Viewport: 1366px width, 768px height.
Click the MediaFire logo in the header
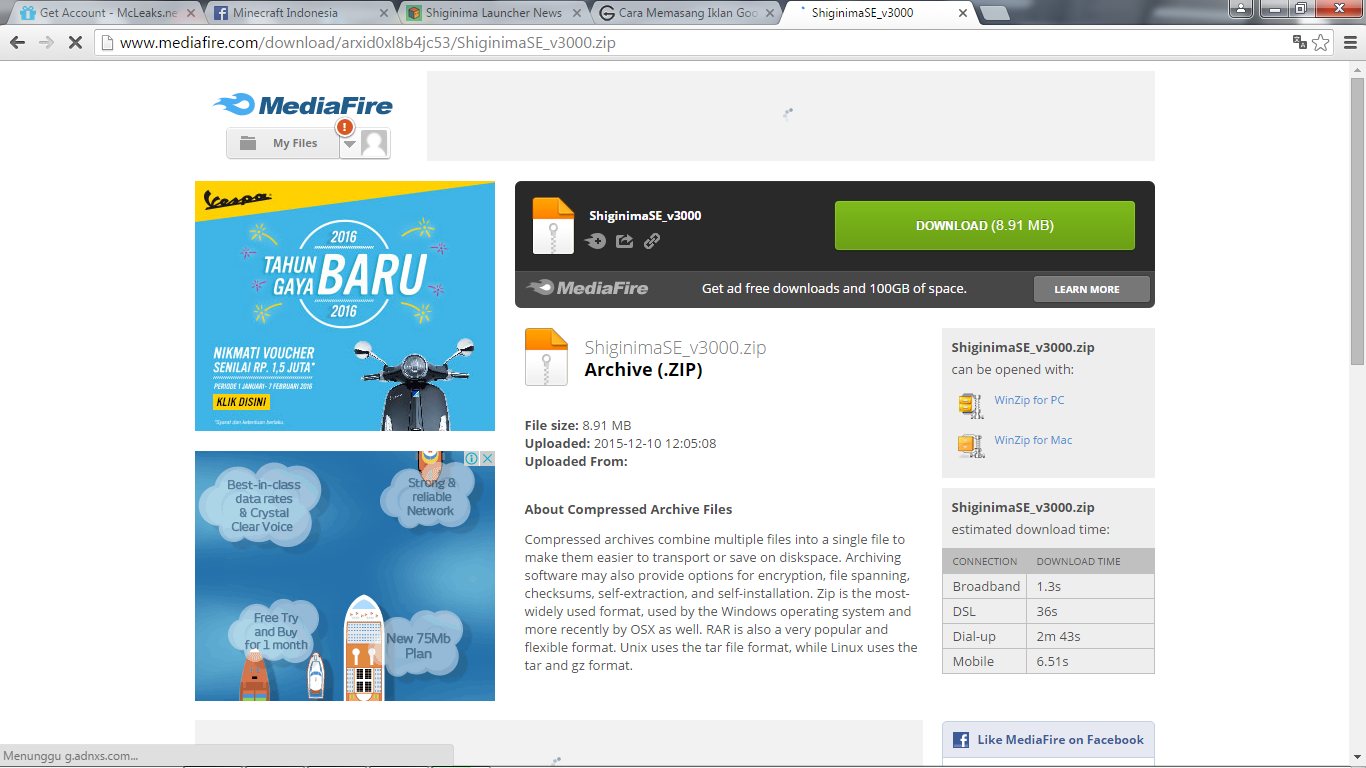[x=302, y=105]
